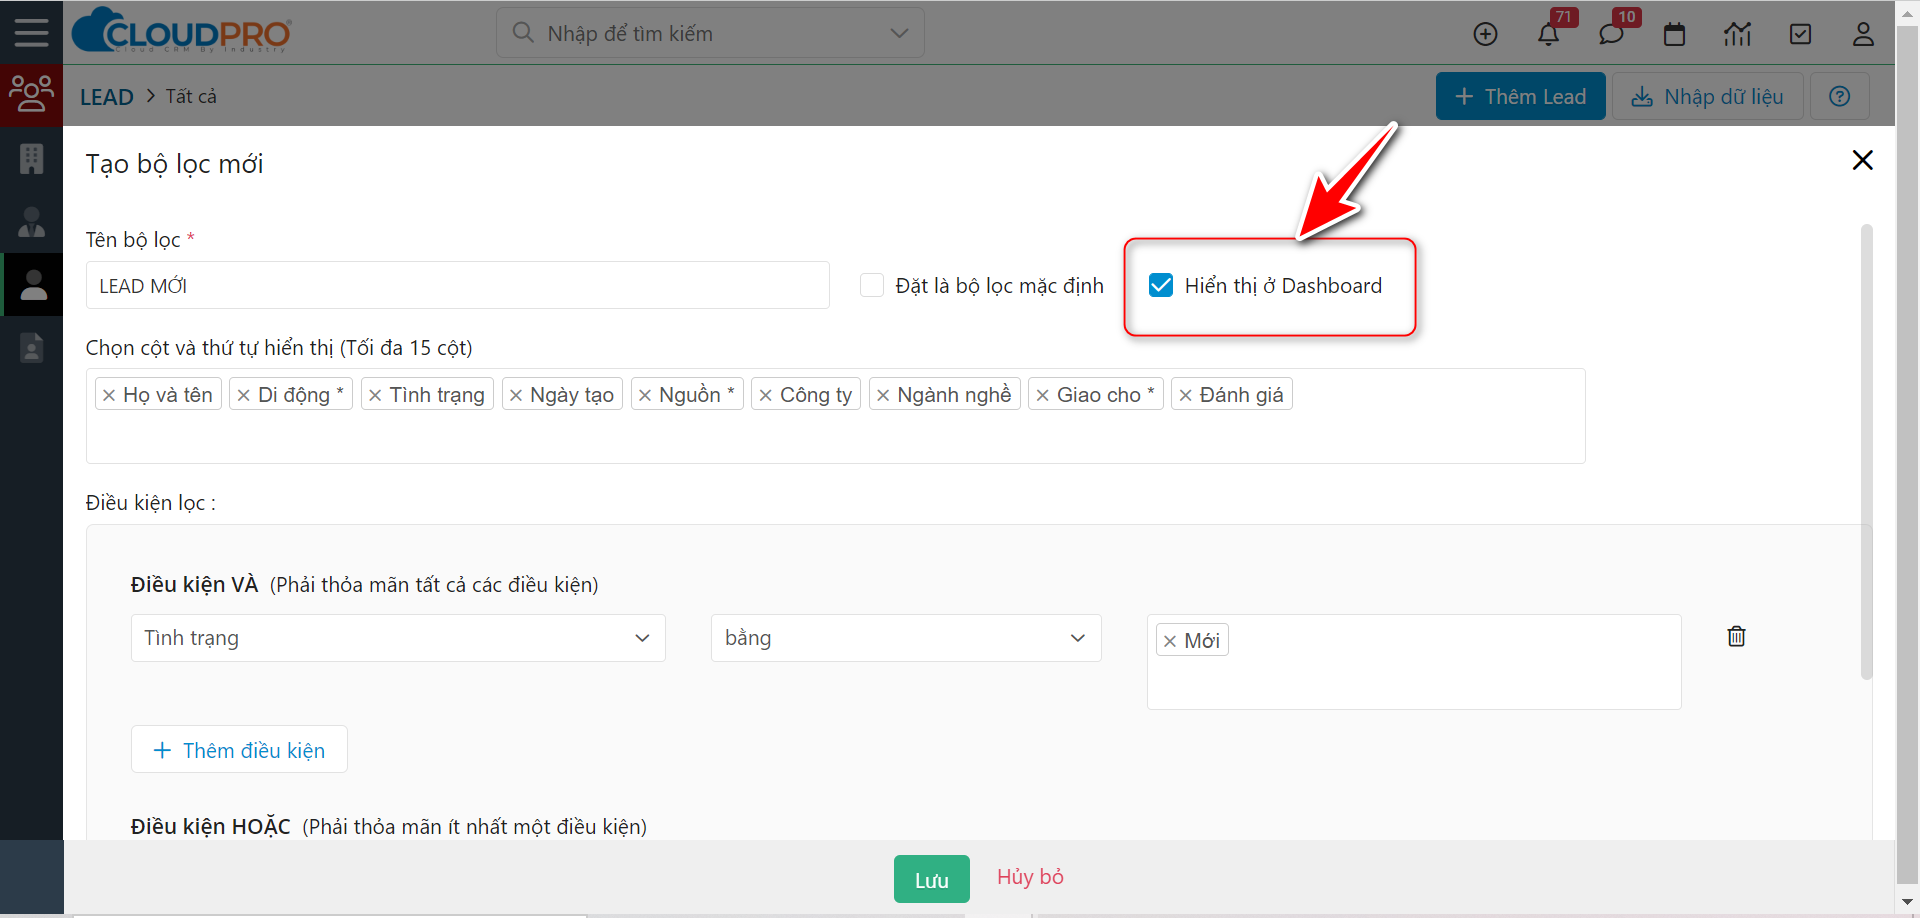This screenshot has width=1920, height=918.
Task: Open the company building sidebar icon
Action: (x=32, y=158)
